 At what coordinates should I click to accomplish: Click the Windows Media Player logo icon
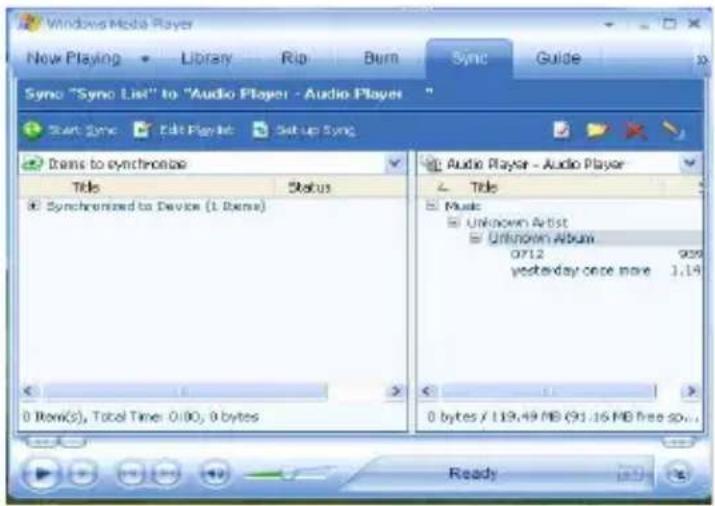tap(30, 23)
